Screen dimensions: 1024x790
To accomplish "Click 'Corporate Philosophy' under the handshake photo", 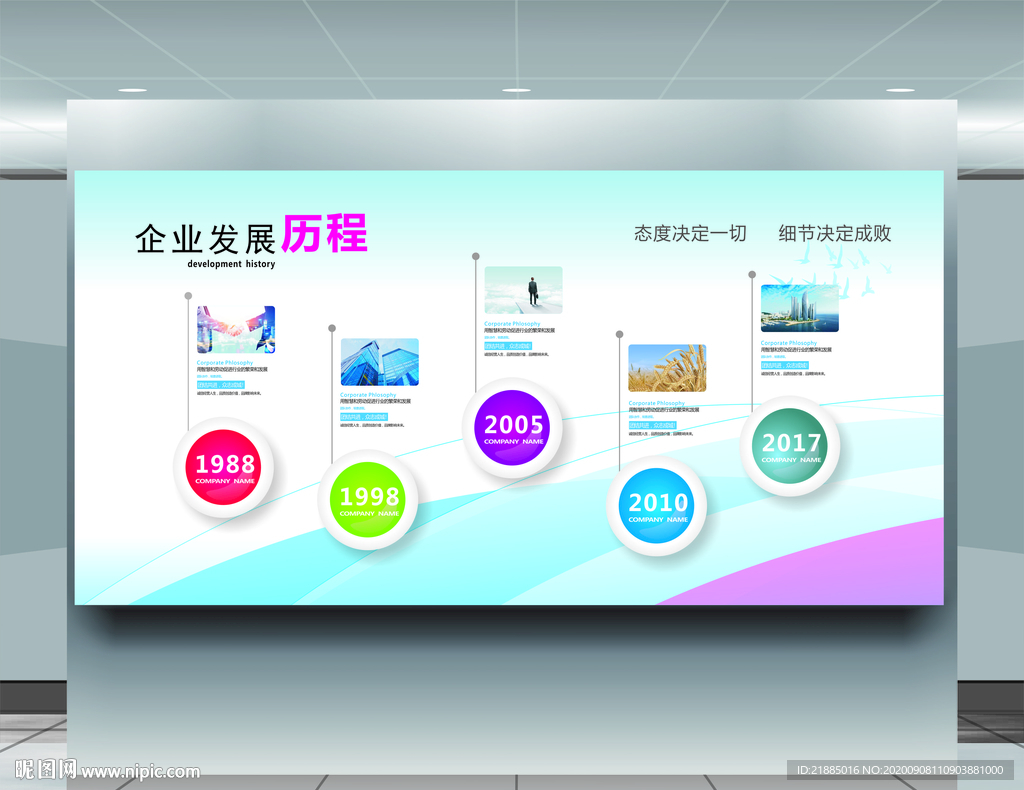I will point(225,362).
